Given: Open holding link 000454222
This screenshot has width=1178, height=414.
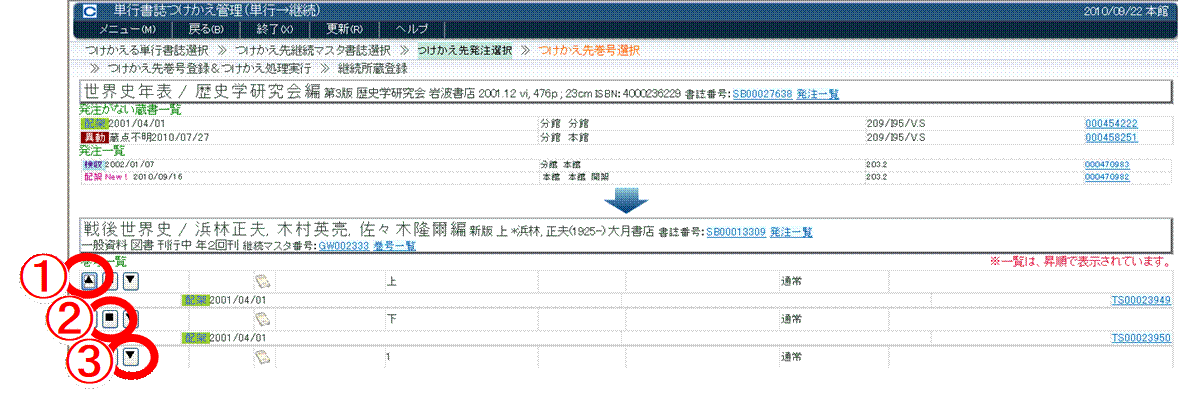Looking at the screenshot, I should coord(1111,124).
